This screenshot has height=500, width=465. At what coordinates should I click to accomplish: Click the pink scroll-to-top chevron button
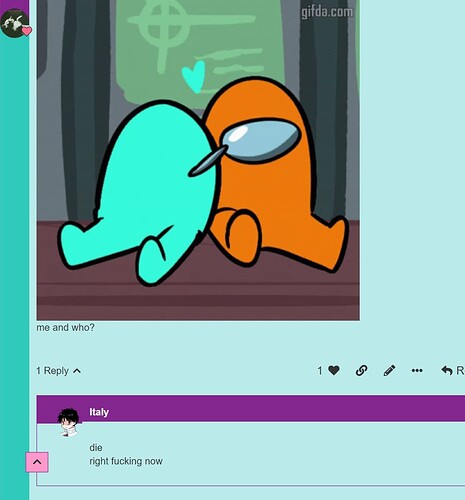pos(37,462)
